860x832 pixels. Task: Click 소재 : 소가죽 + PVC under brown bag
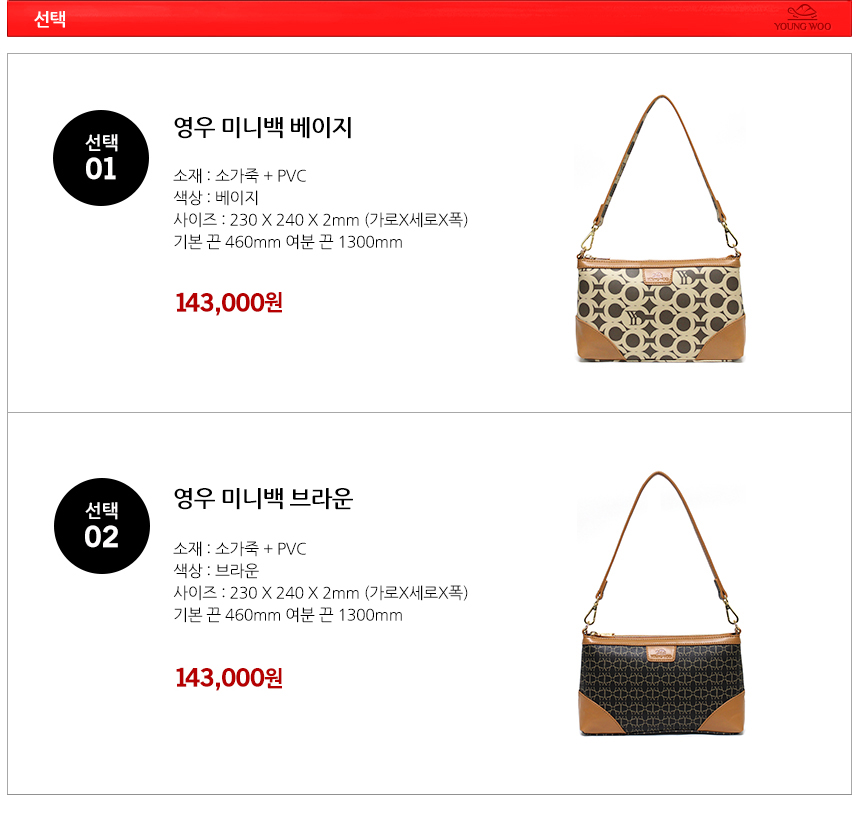[240, 548]
